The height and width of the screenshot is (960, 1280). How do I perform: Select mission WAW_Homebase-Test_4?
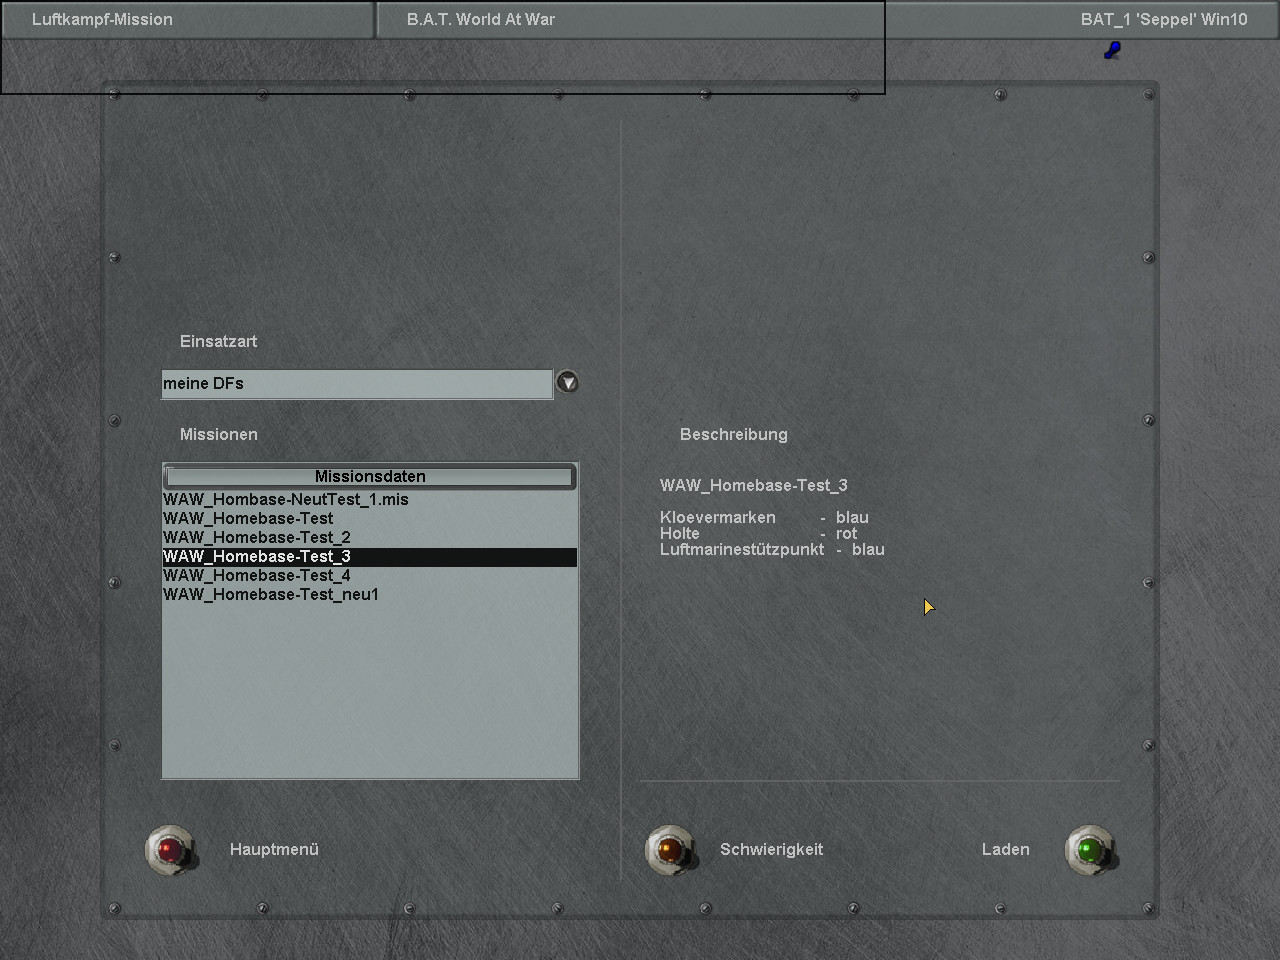click(370, 575)
